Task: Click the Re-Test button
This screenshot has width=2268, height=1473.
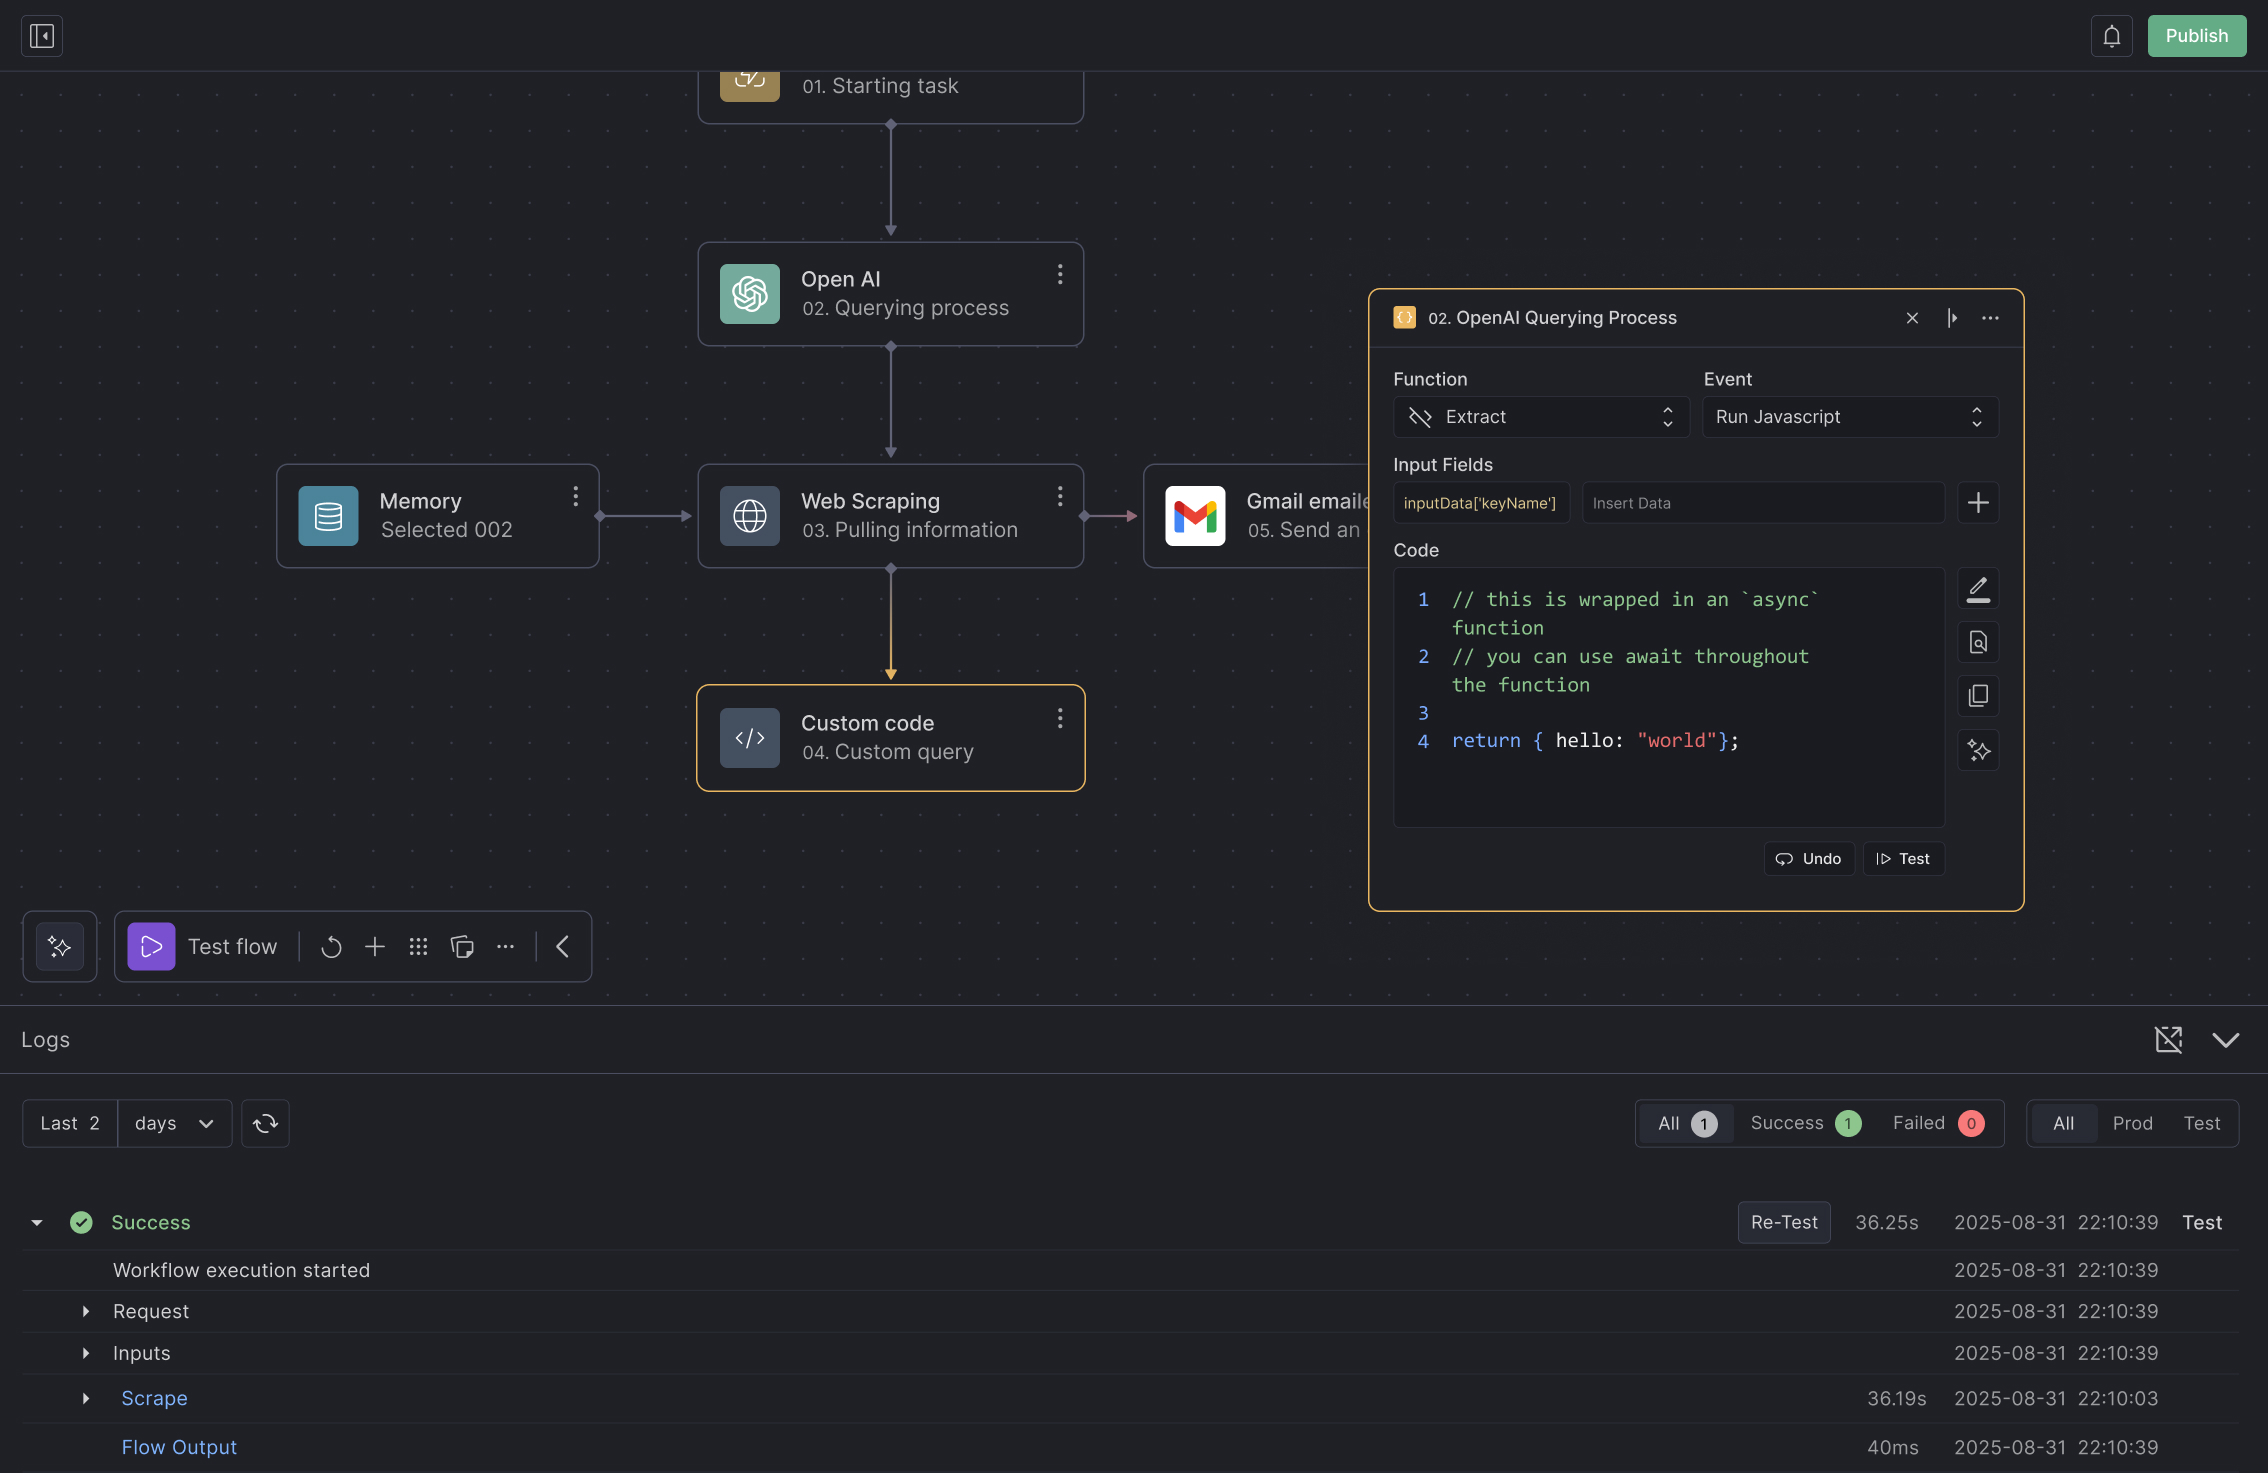Action: click(x=1784, y=1222)
